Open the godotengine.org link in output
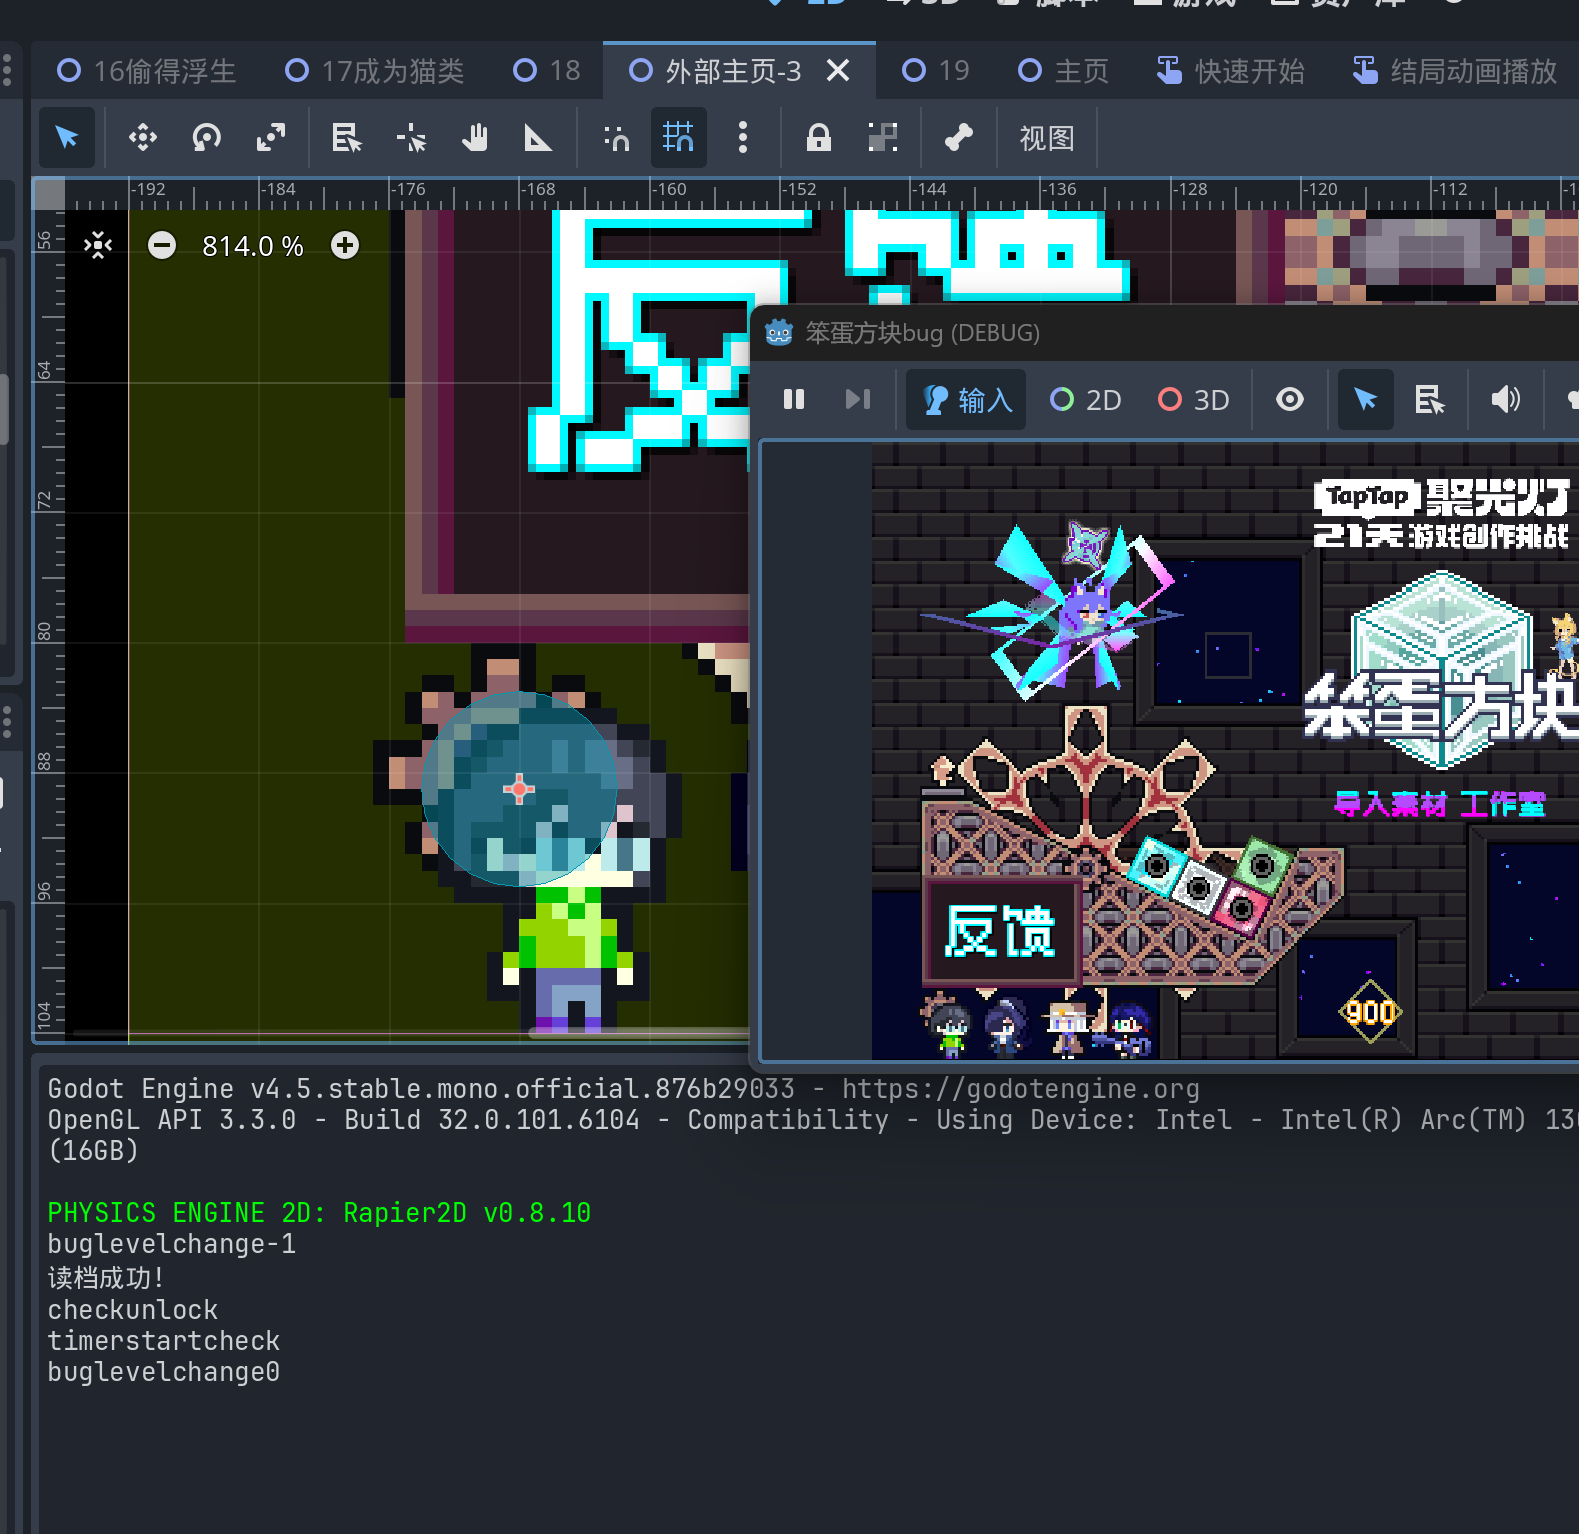 click(x=1020, y=1089)
